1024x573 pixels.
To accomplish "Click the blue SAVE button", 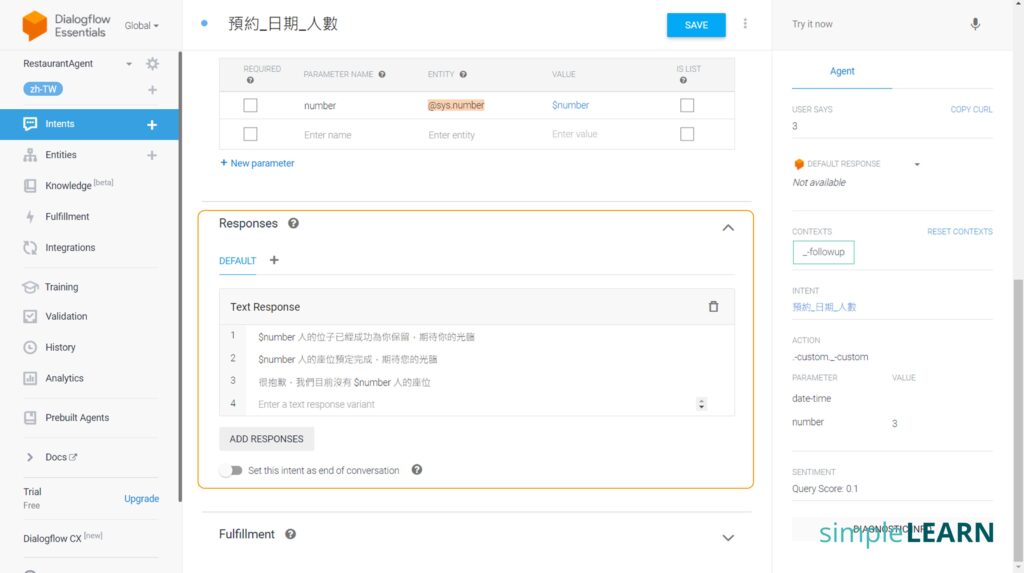I will pos(696,25).
